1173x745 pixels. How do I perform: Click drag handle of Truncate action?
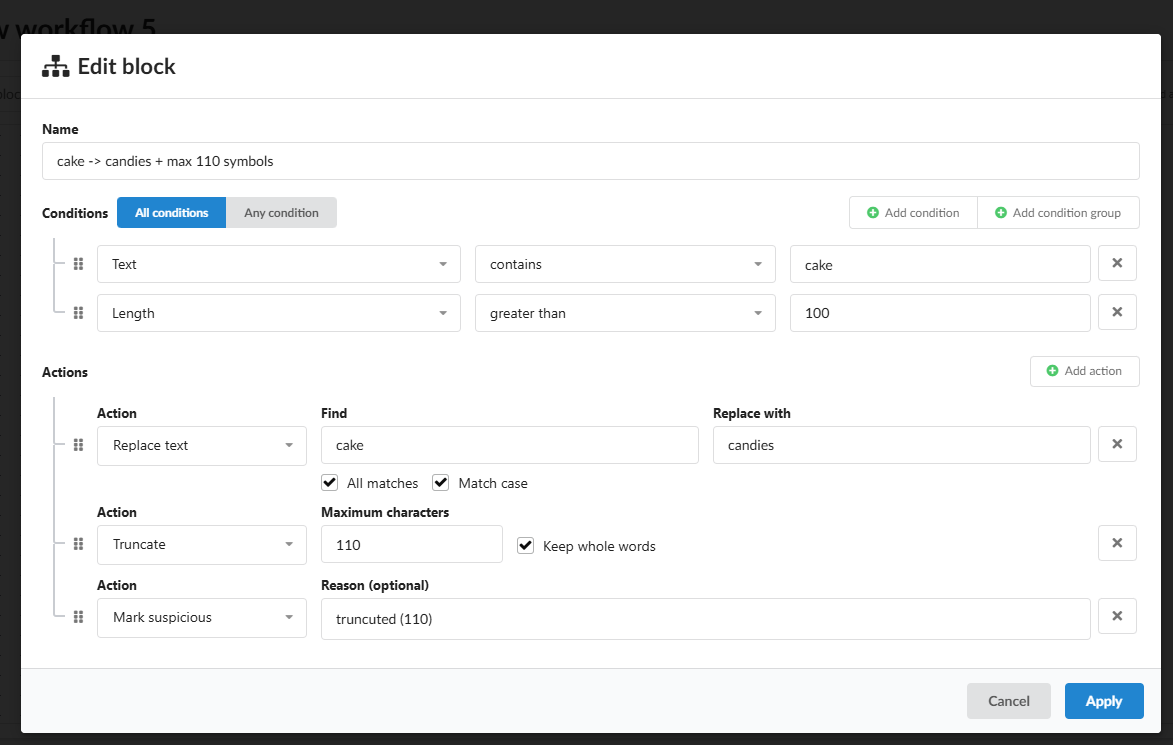[79, 544]
